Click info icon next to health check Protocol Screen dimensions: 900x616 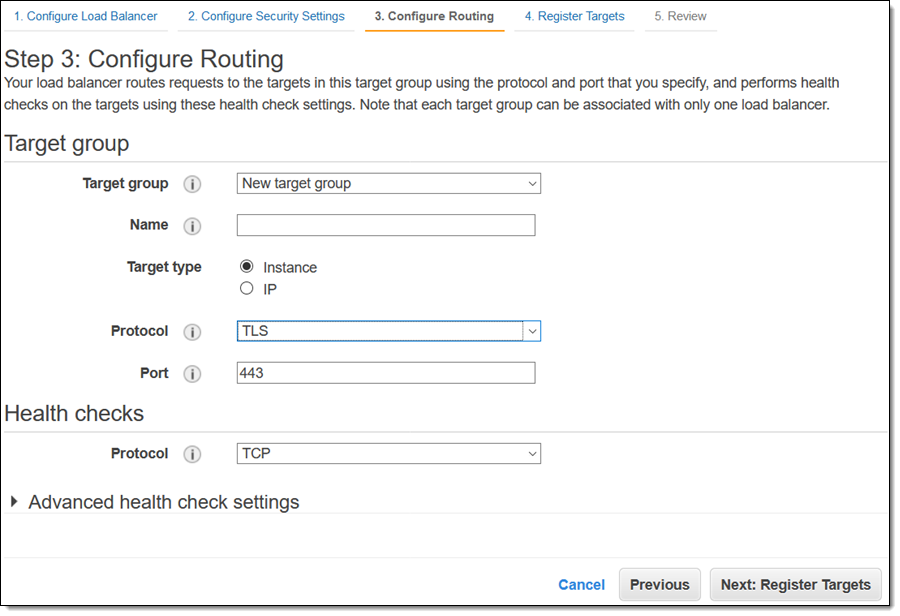[192, 454]
